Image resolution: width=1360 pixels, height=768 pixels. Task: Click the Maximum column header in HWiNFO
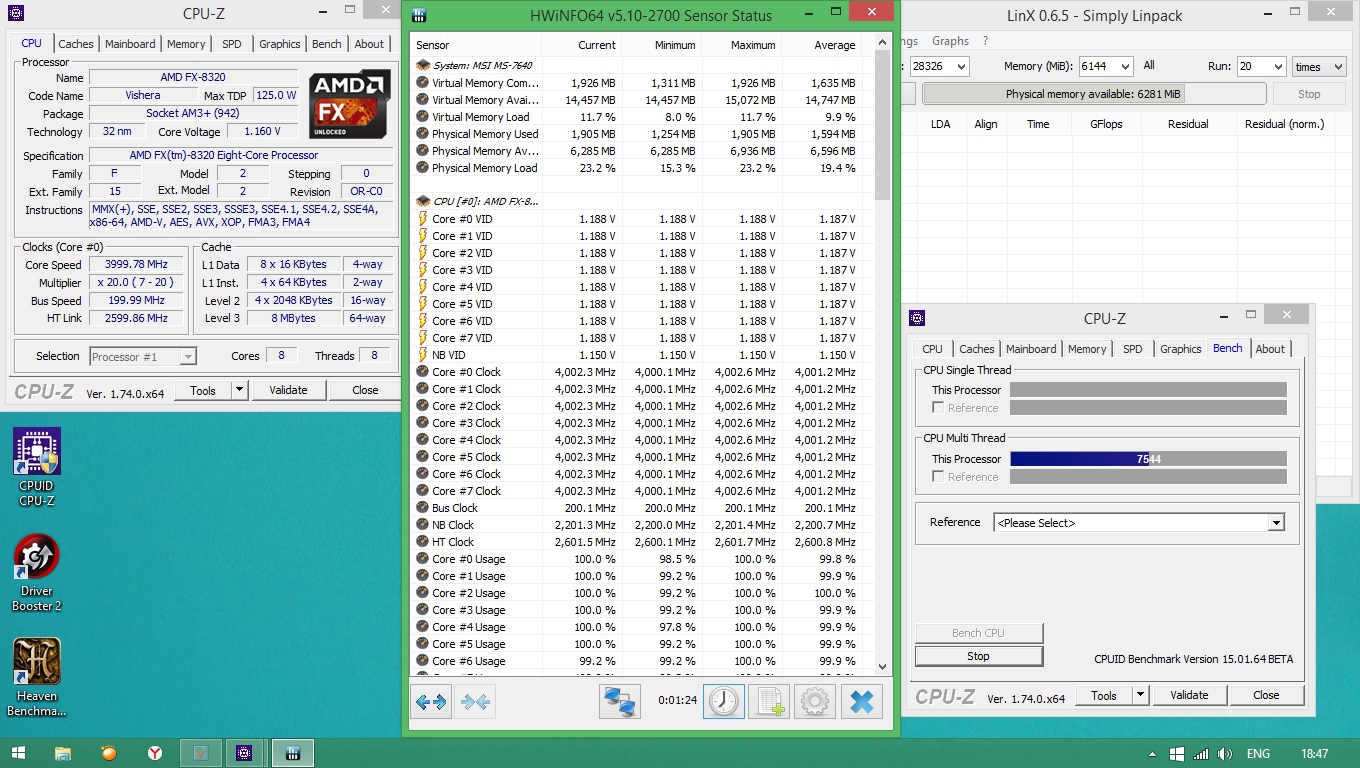coord(741,45)
